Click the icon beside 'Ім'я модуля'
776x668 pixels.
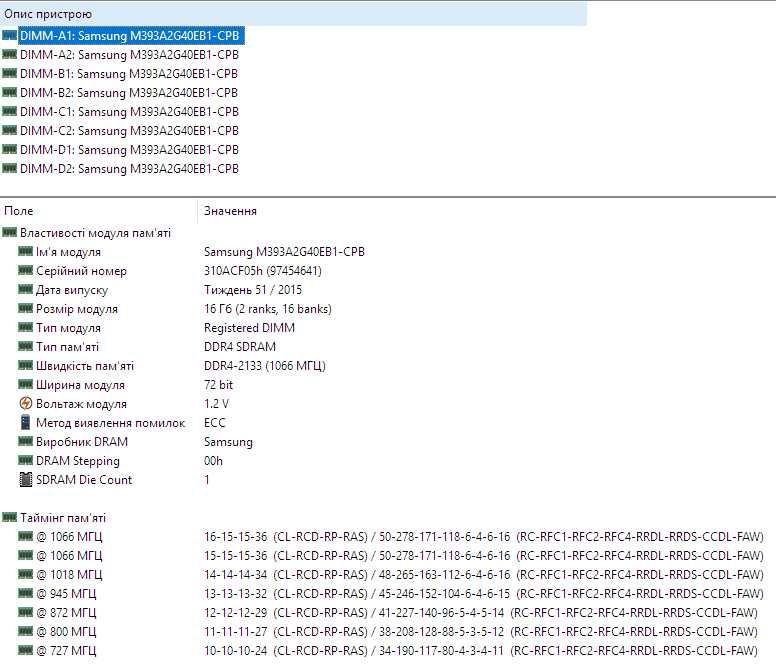tap(25, 251)
